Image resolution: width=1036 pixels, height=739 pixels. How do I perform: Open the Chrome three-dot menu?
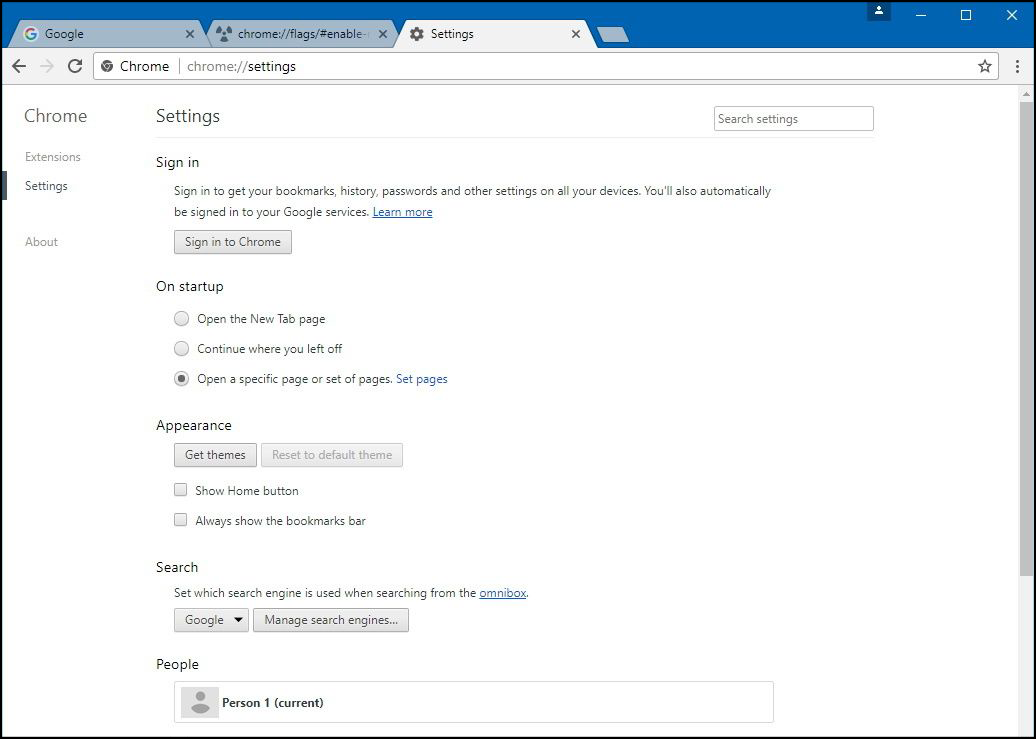pos(1018,66)
